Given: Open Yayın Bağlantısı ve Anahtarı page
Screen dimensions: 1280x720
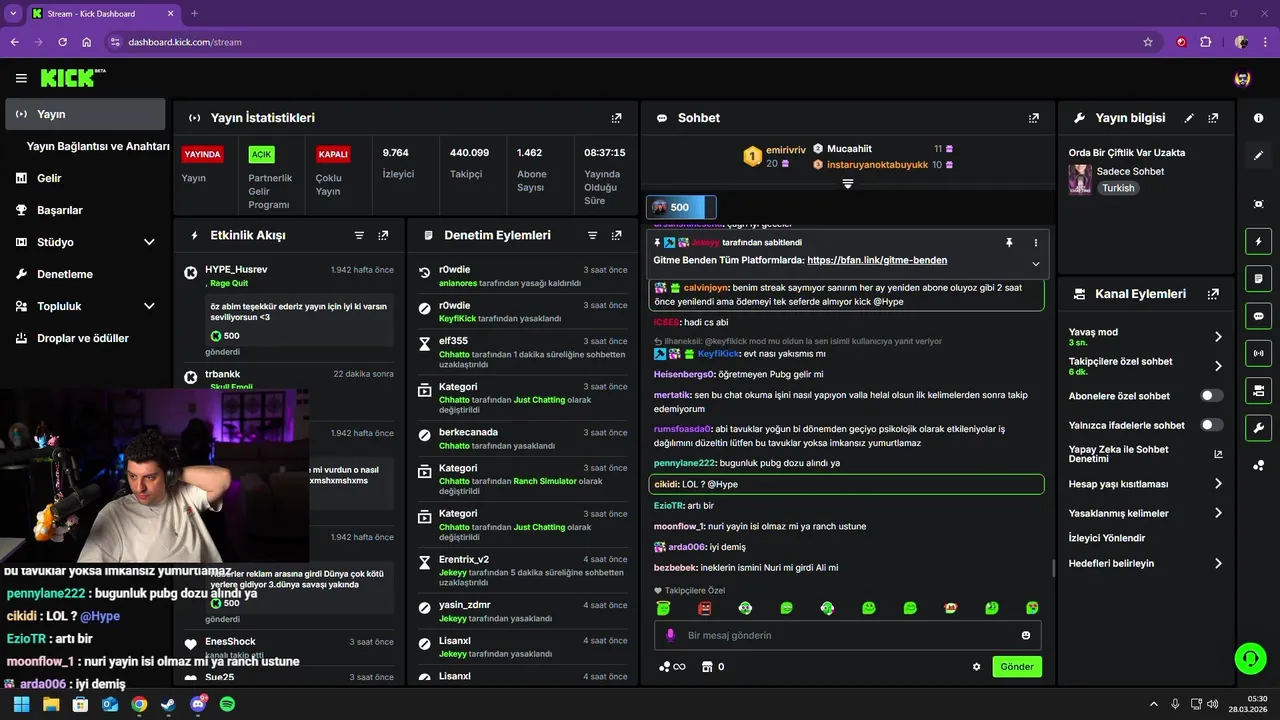Looking at the screenshot, I should click(98, 146).
